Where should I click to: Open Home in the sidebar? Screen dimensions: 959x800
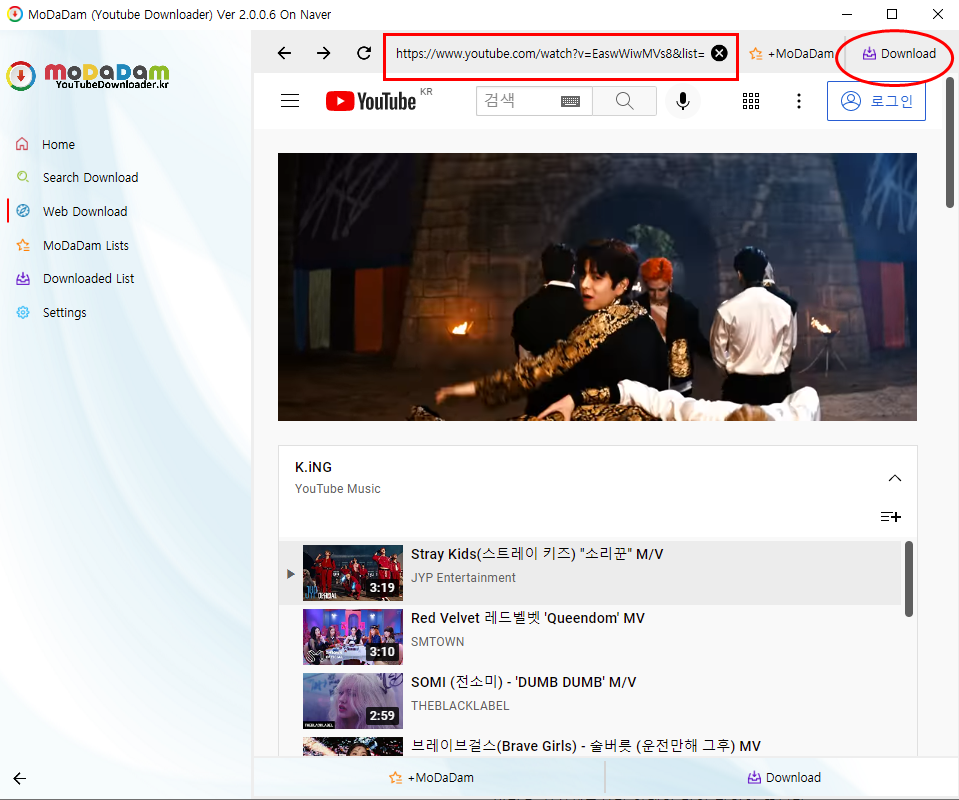tap(59, 144)
